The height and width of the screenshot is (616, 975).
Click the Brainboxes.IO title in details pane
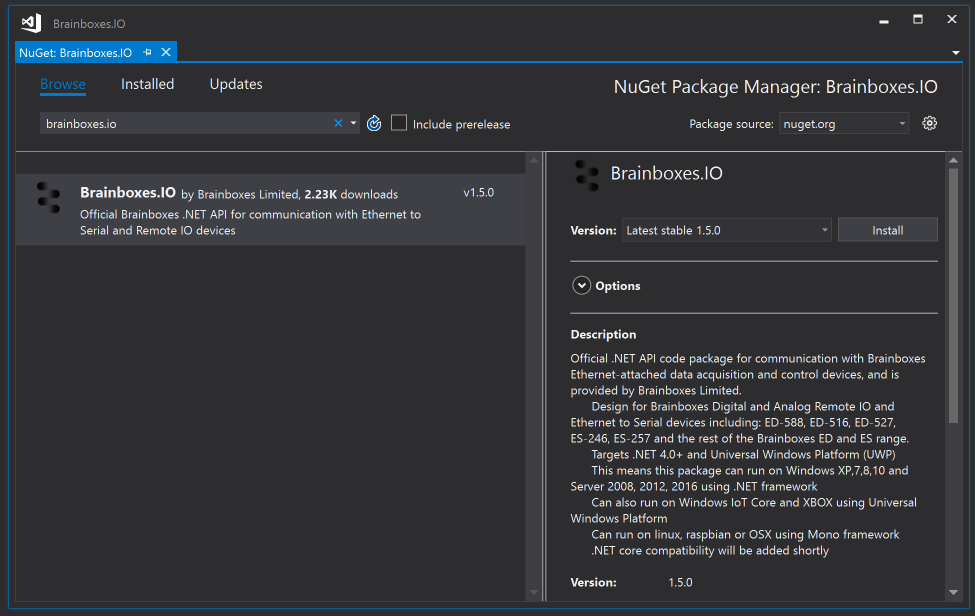point(667,173)
